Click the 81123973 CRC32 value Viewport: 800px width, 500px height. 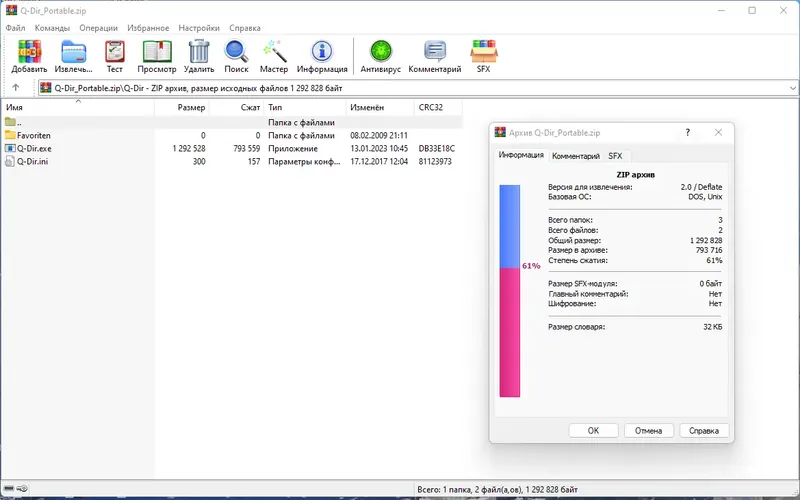pyautogui.click(x=435, y=161)
